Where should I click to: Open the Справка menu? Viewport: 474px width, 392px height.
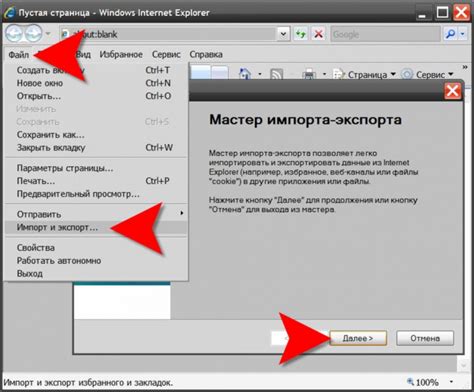[x=206, y=54]
